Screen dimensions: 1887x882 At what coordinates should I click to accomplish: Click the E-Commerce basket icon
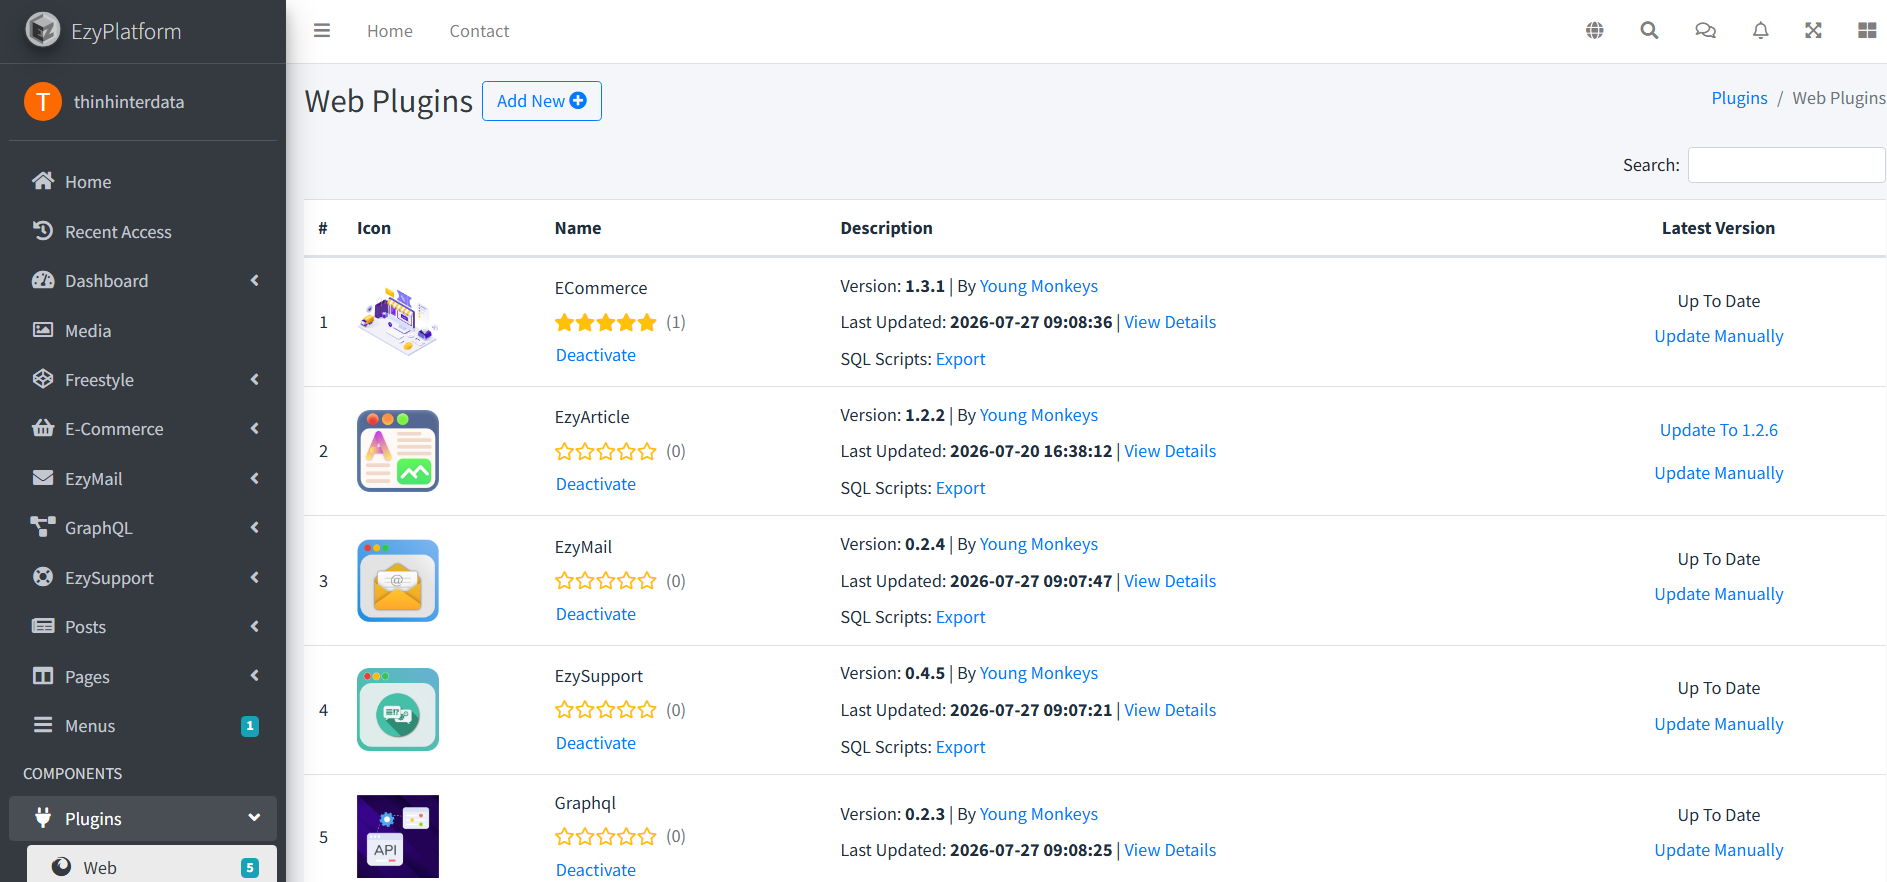click(43, 428)
